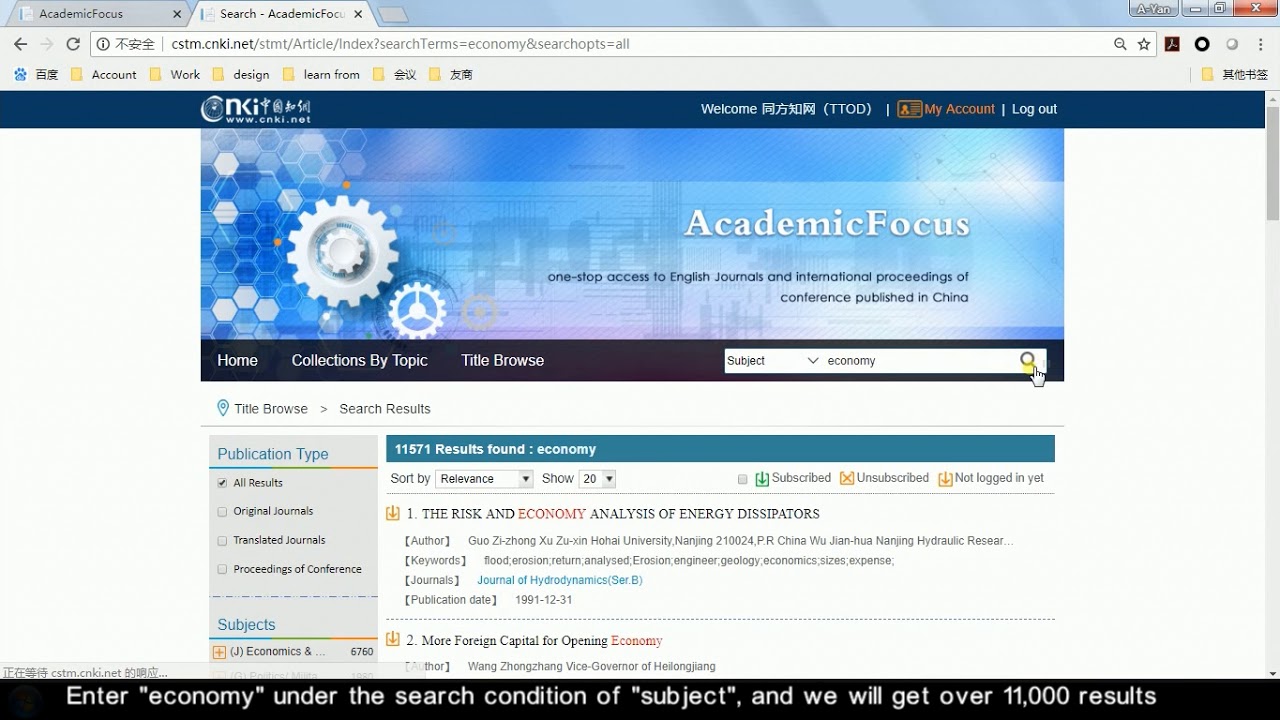
Task: Open the 其他书签 bookmarks folder
Action: click(1235, 74)
